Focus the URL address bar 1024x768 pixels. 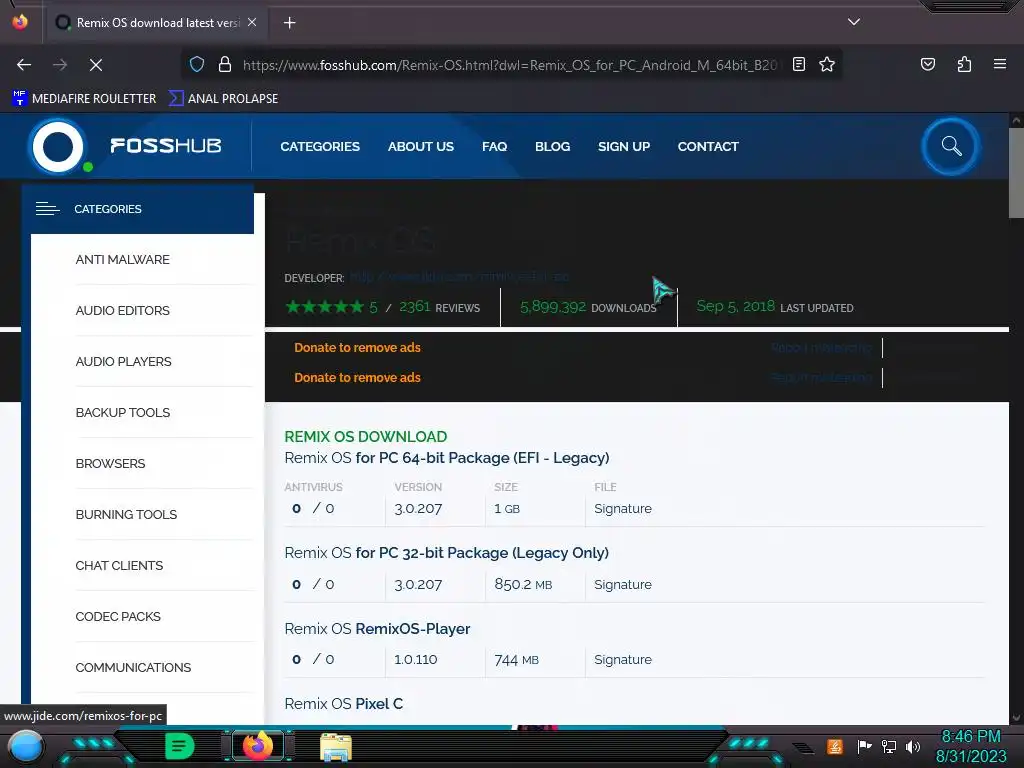pos(509,65)
